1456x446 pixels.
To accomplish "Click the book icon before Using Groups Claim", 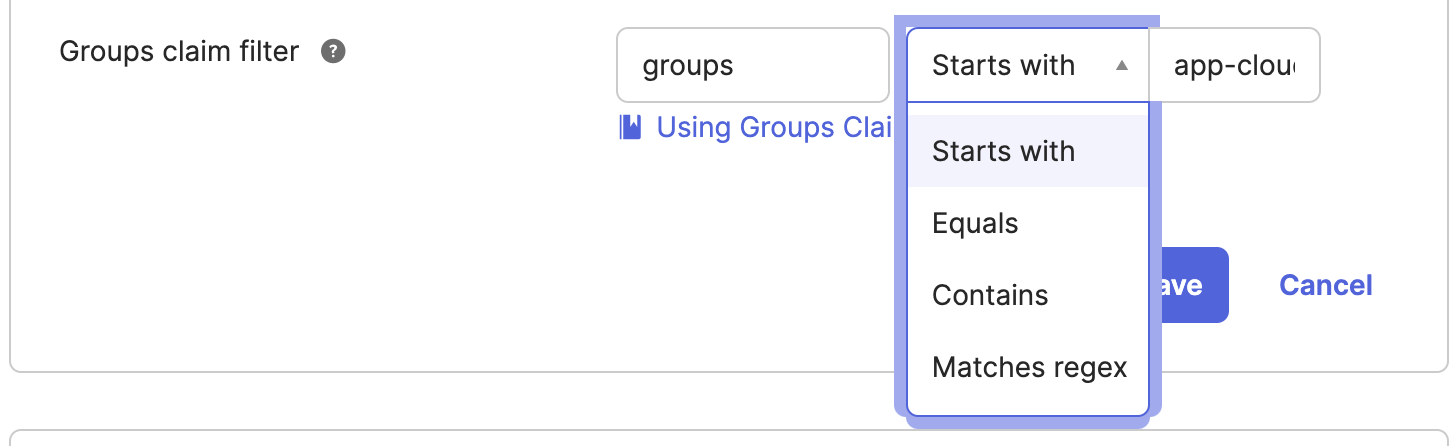I will [630, 127].
